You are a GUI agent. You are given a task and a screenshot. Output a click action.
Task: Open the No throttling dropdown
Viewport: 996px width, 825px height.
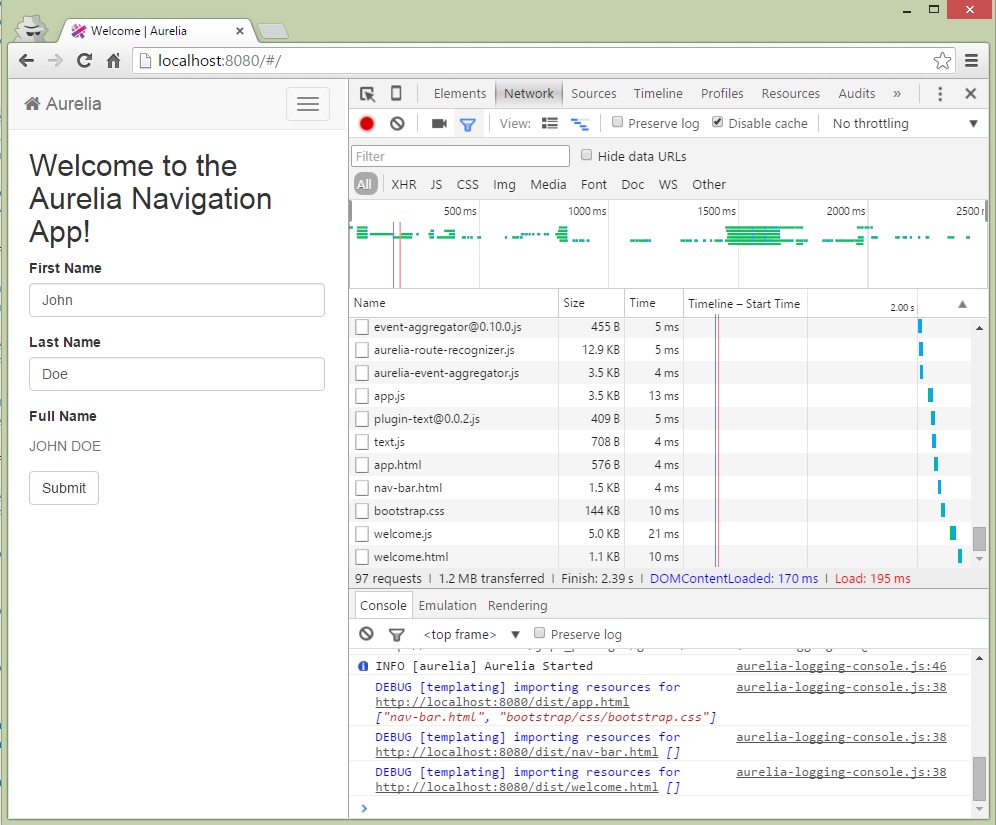point(905,123)
